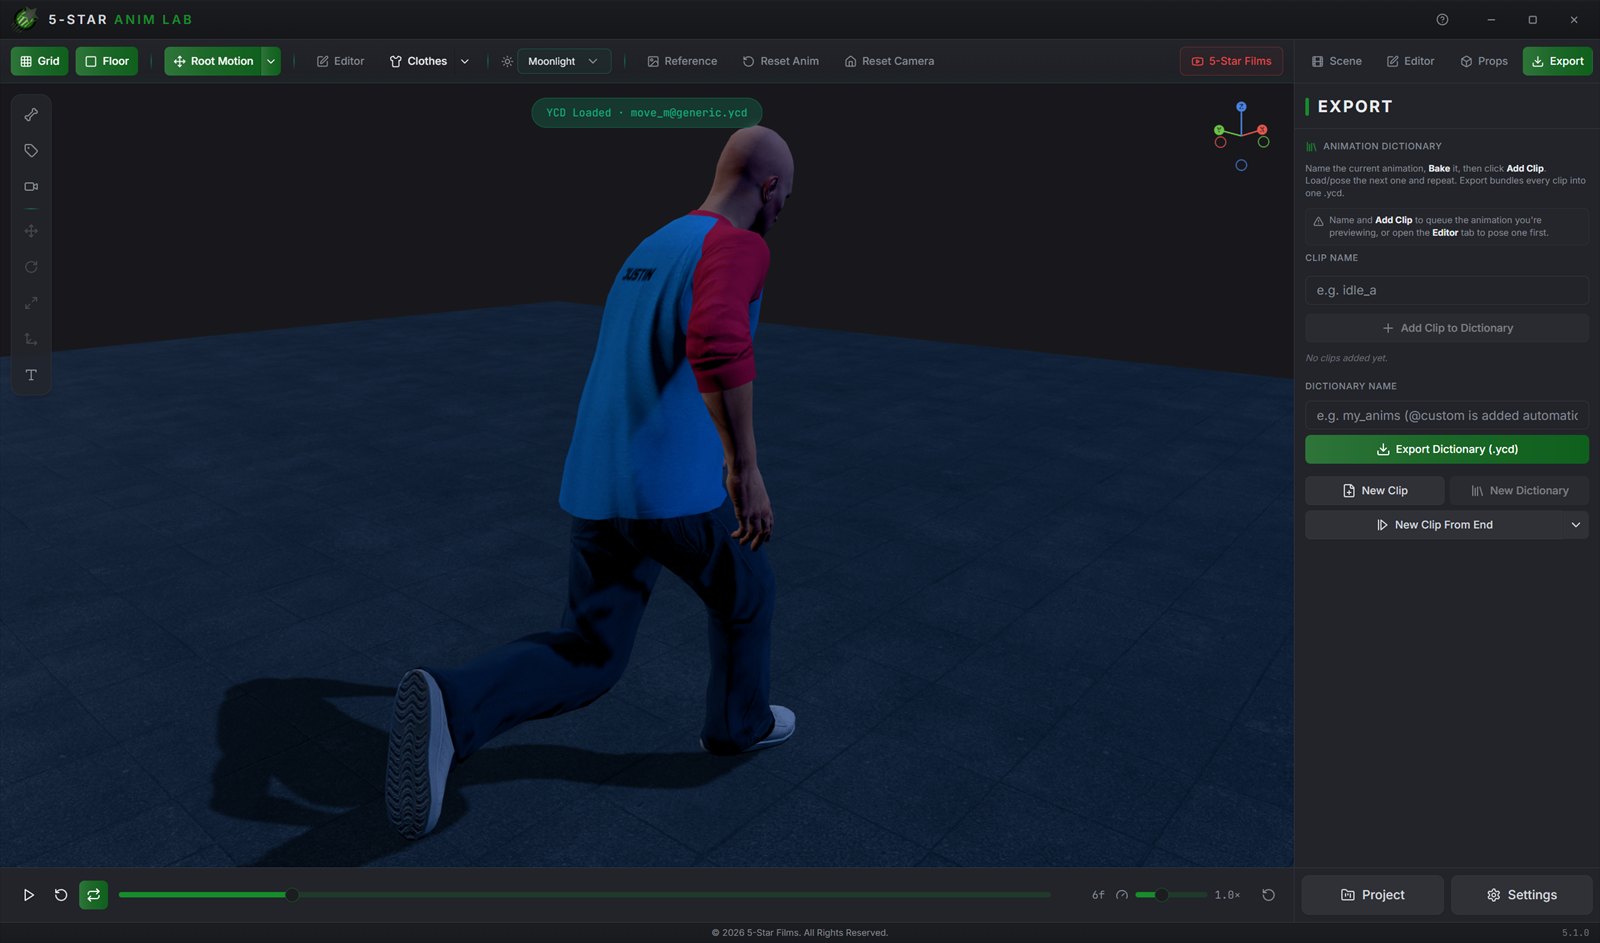Expand the Clothes dropdown chevron
The width and height of the screenshot is (1600, 943).
(x=465, y=61)
